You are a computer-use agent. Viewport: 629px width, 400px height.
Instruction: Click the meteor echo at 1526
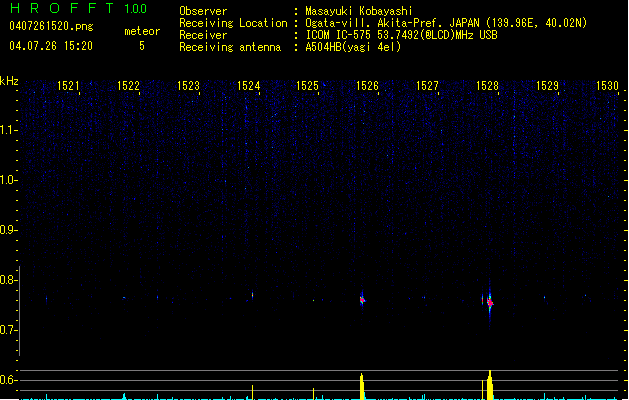pyautogui.click(x=362, y=299)
